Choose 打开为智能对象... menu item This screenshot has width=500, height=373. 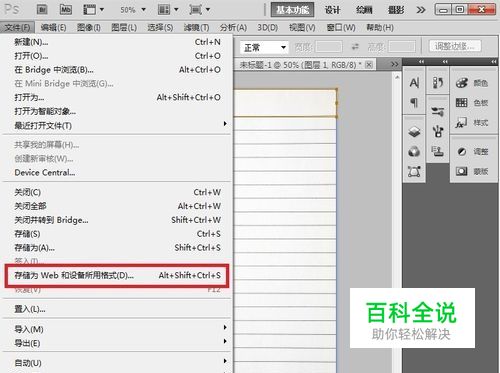pyautogui.click(x=117, y=111)
